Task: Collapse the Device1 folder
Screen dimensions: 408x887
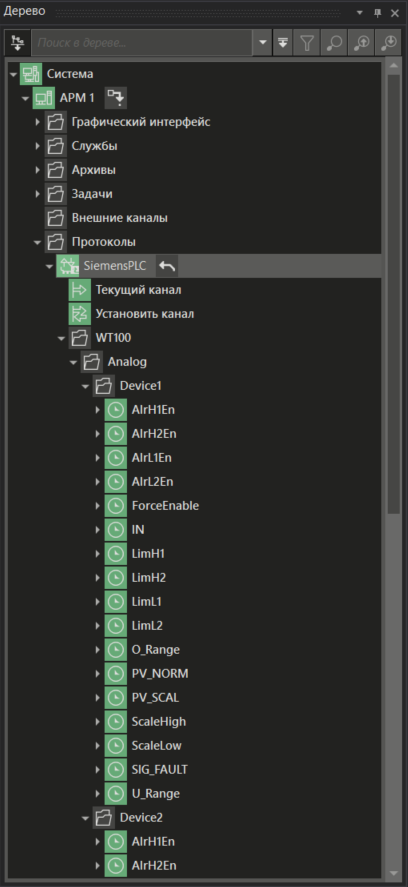Action: coord(85,386)
